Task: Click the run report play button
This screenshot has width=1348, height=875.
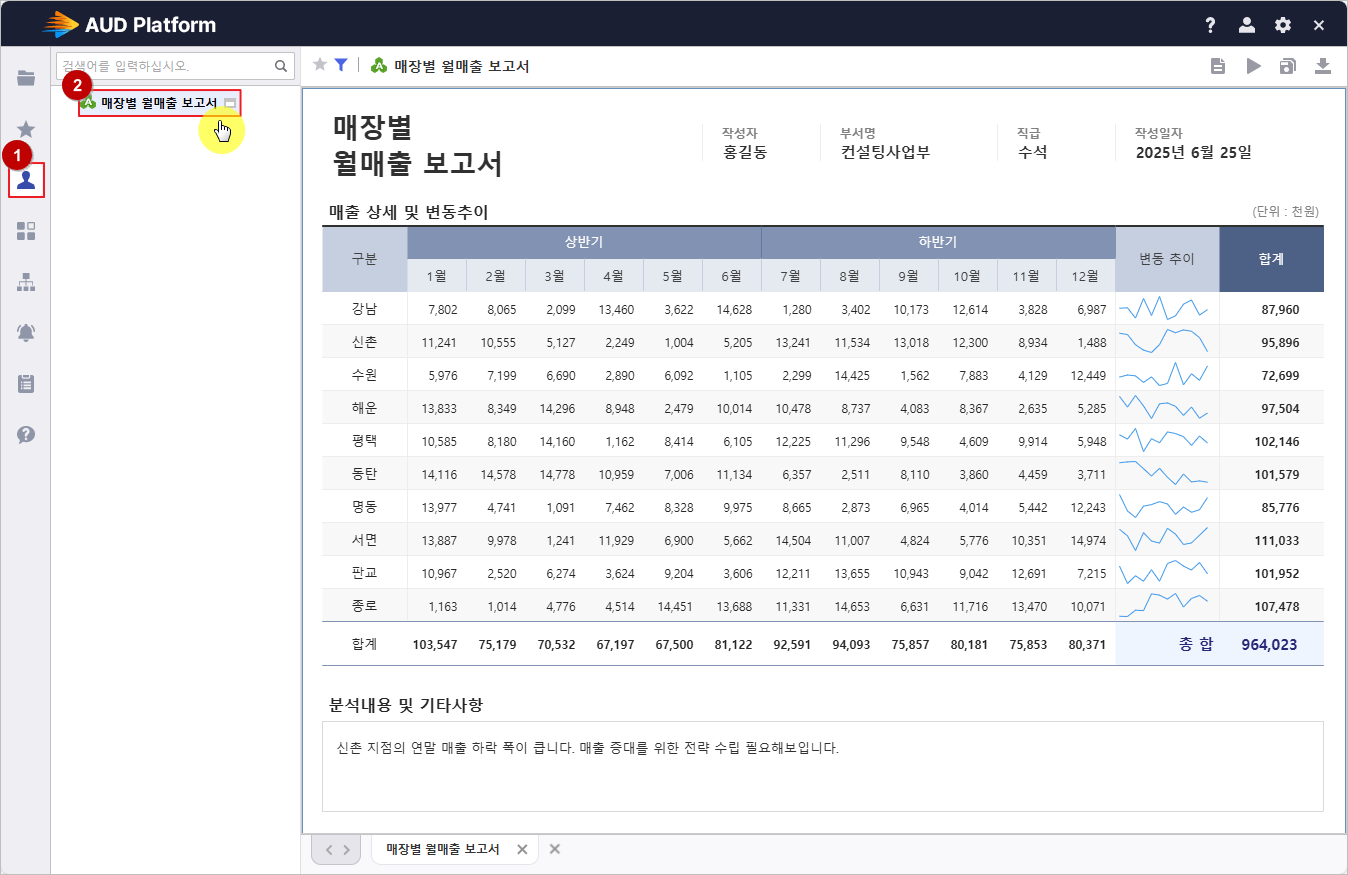Action: [1253, 66]
